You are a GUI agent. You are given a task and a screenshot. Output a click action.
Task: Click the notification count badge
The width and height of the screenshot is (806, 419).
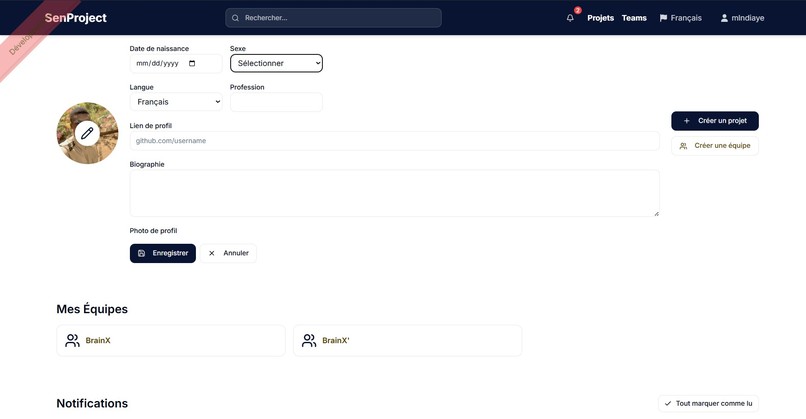click(x=578, y=10)
